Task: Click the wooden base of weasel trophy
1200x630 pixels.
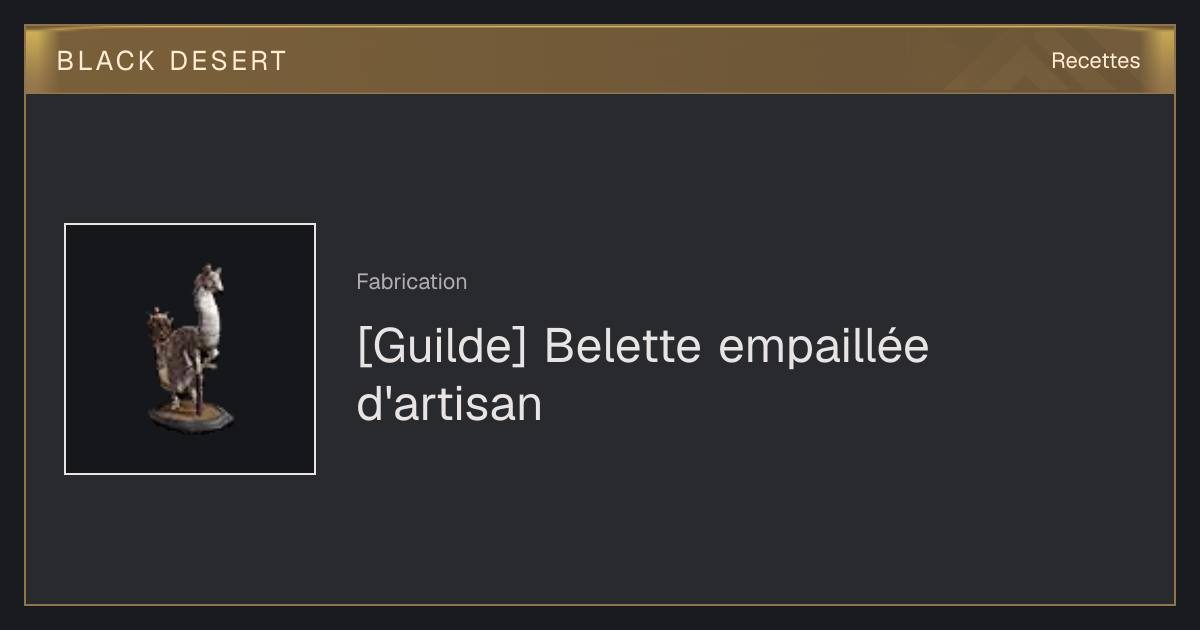Action: (191, 415)
